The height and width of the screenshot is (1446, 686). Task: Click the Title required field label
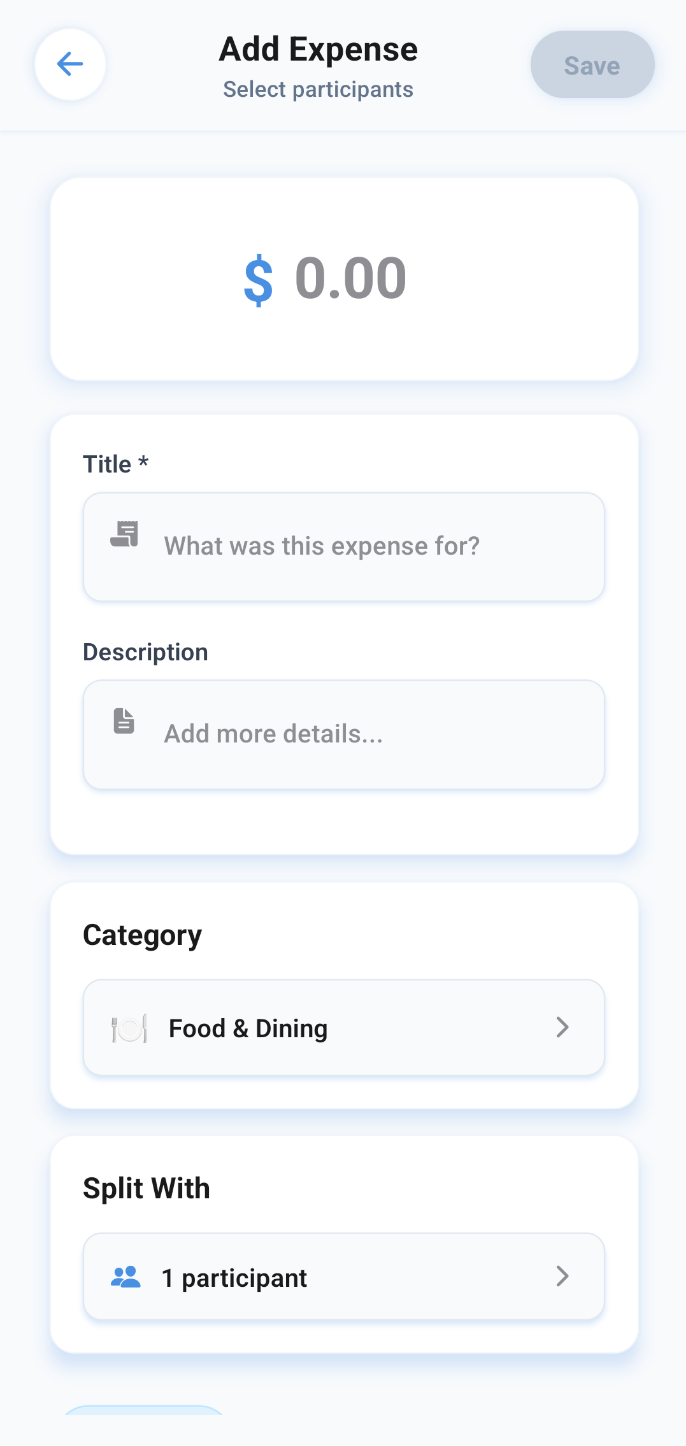(116, 463)
